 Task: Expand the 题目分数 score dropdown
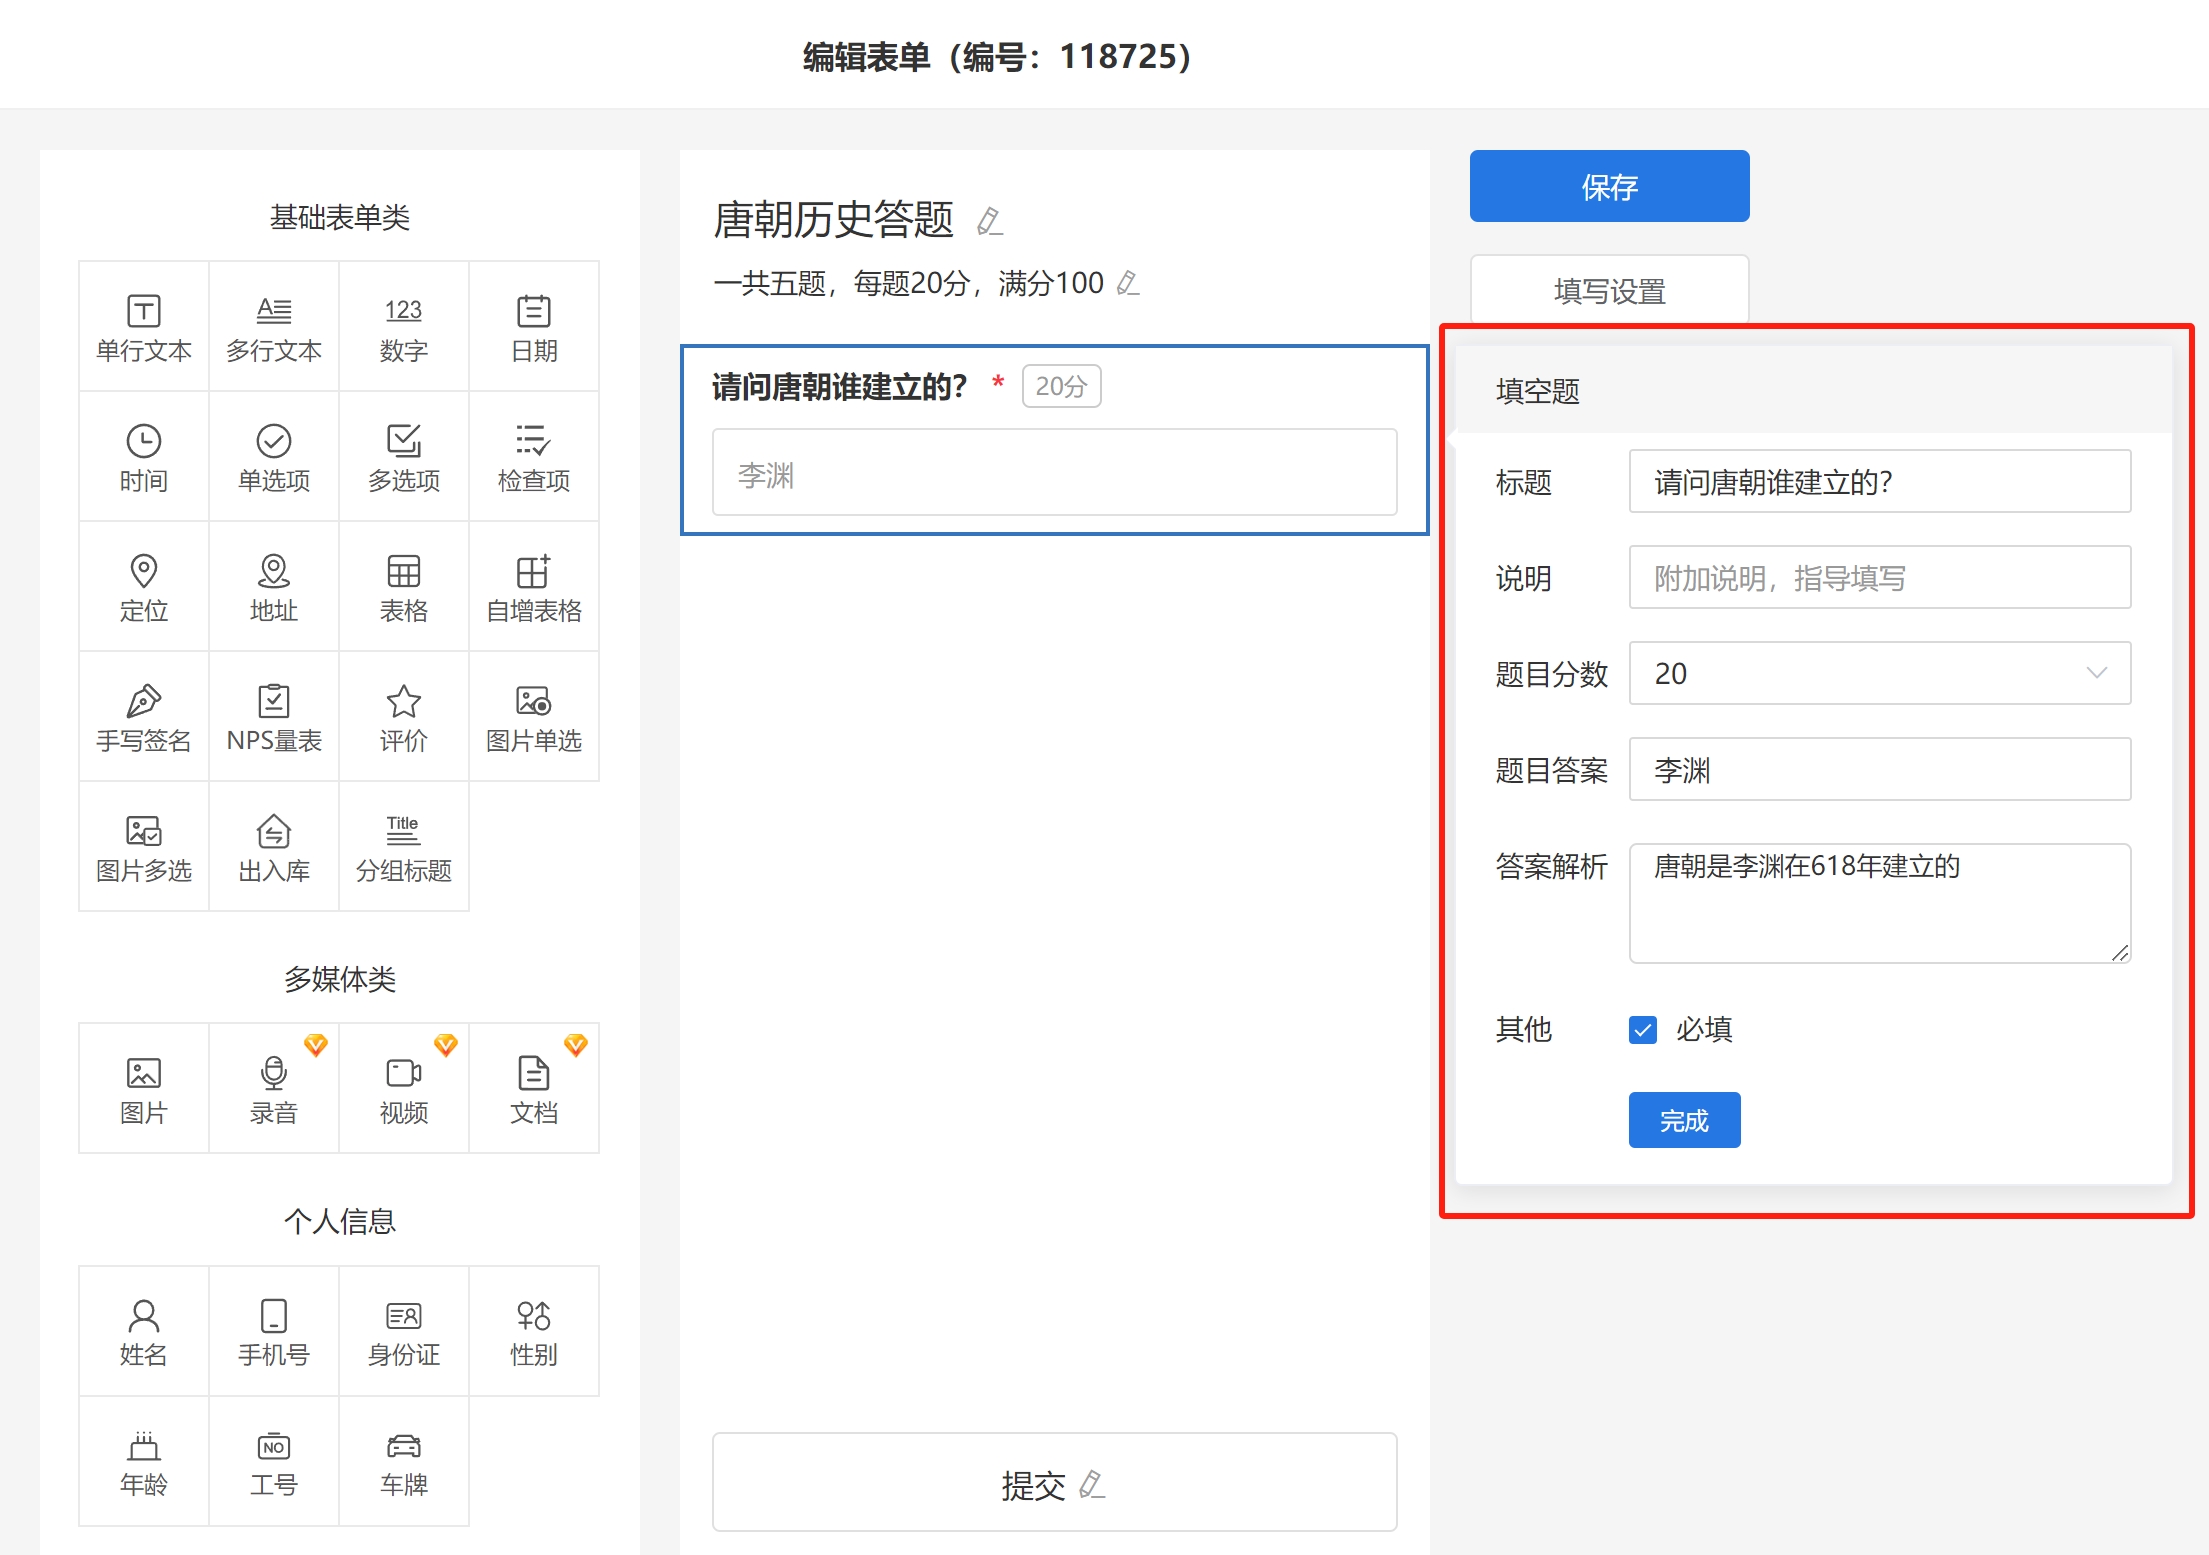(1880, 673)
